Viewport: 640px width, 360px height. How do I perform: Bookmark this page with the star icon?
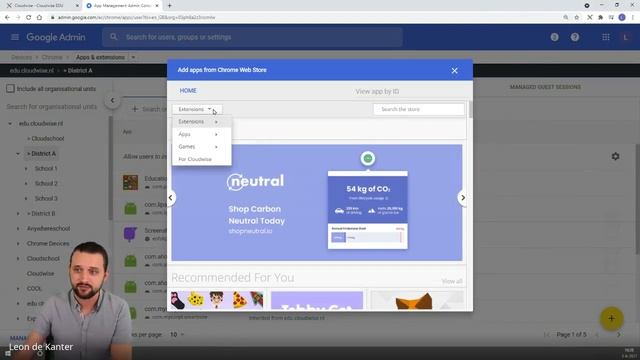click(577, 18)
